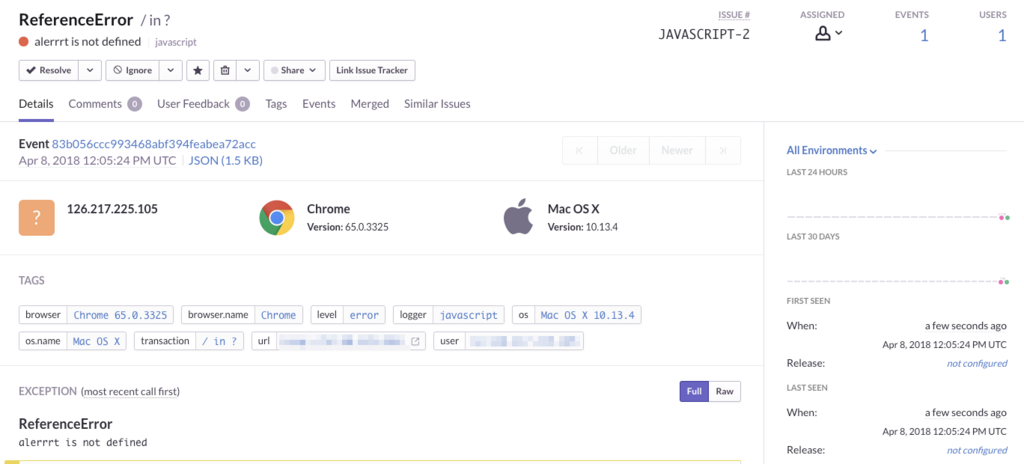This screenshot has width=1024, height=464.
Task: Select the Raw exception view toggle
Action: pos(724,391)
